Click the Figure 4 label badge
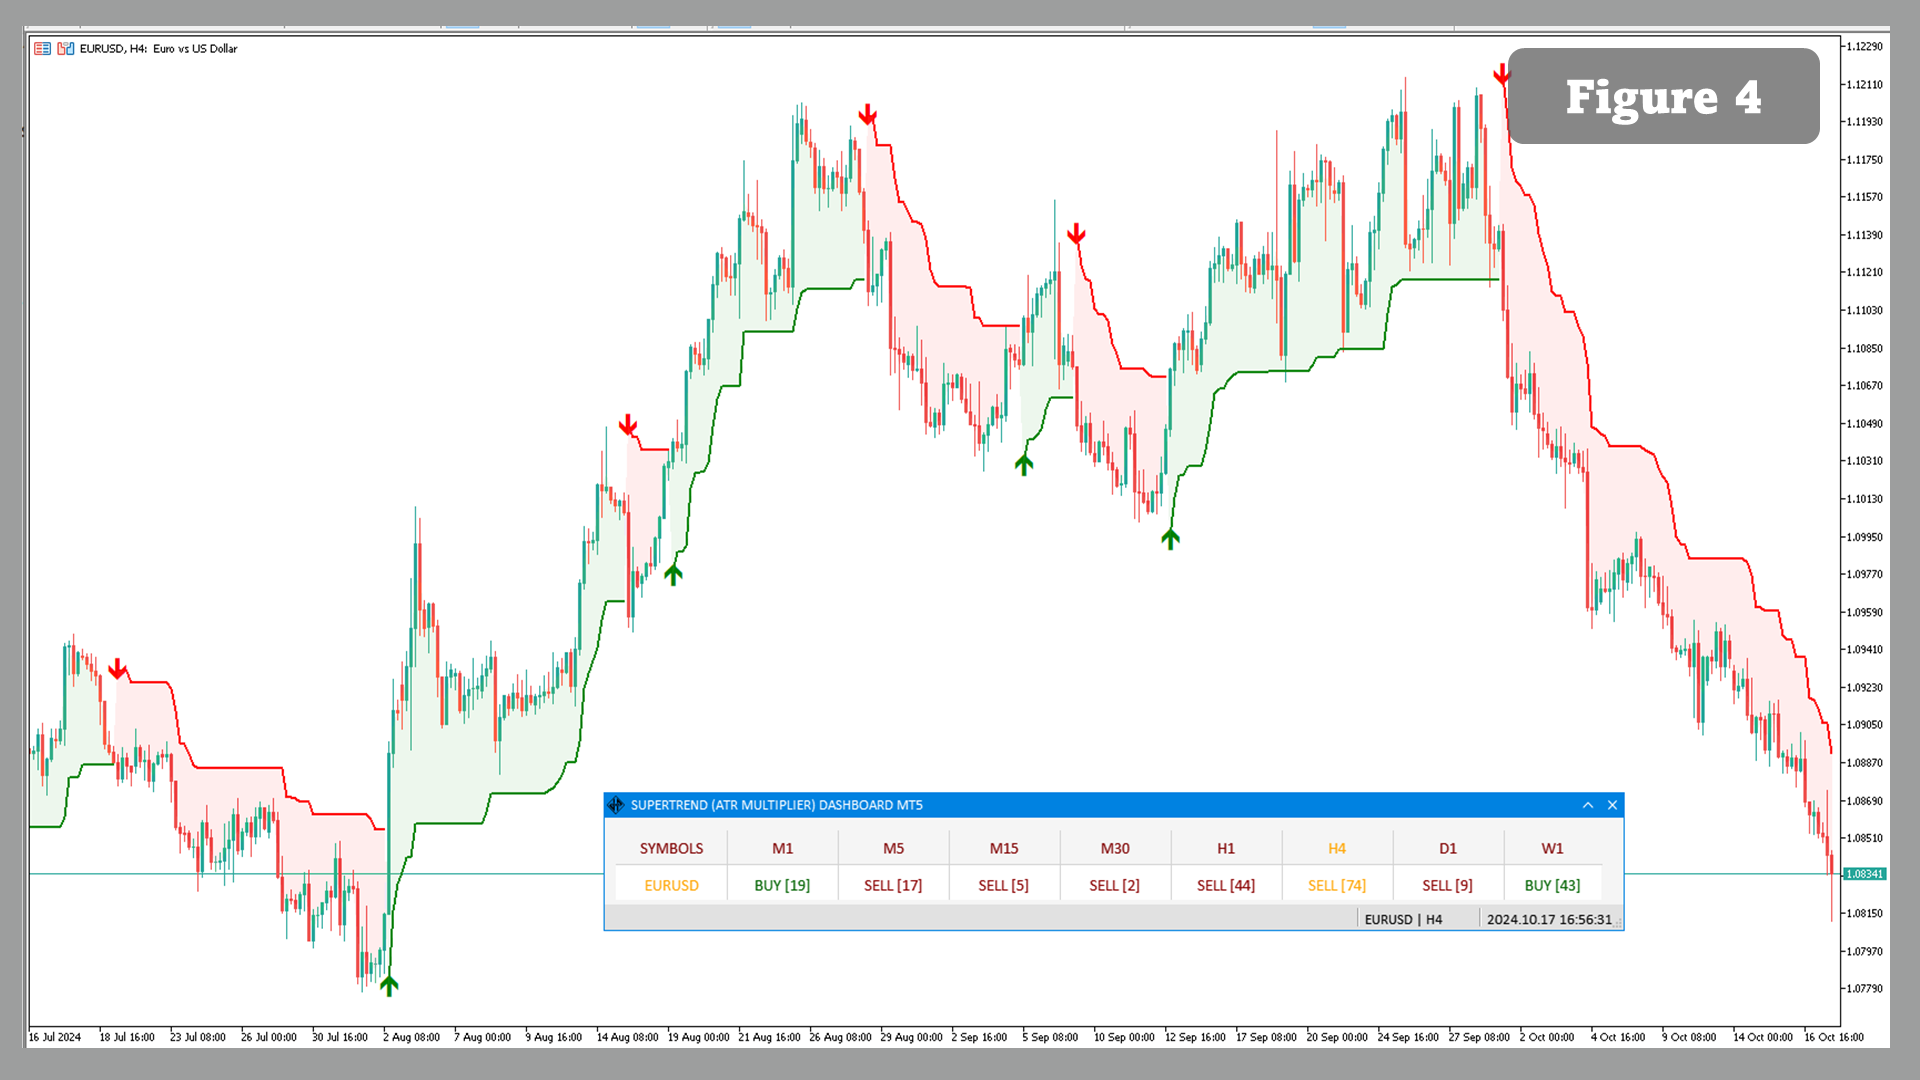This screenshot has width=1920, height=1080. 1663,97
